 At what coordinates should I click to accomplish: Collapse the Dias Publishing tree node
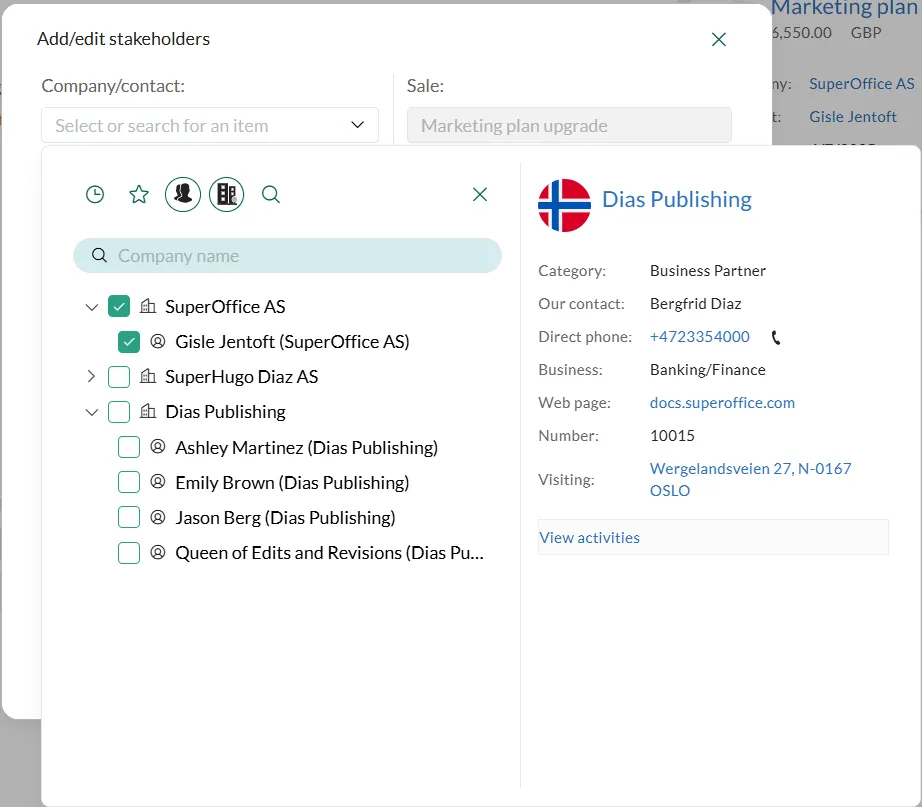[x=91, y=412]
